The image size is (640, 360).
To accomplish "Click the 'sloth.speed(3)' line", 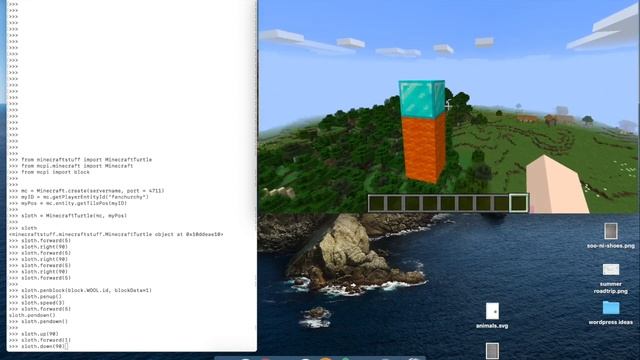I will pos(43,303).
